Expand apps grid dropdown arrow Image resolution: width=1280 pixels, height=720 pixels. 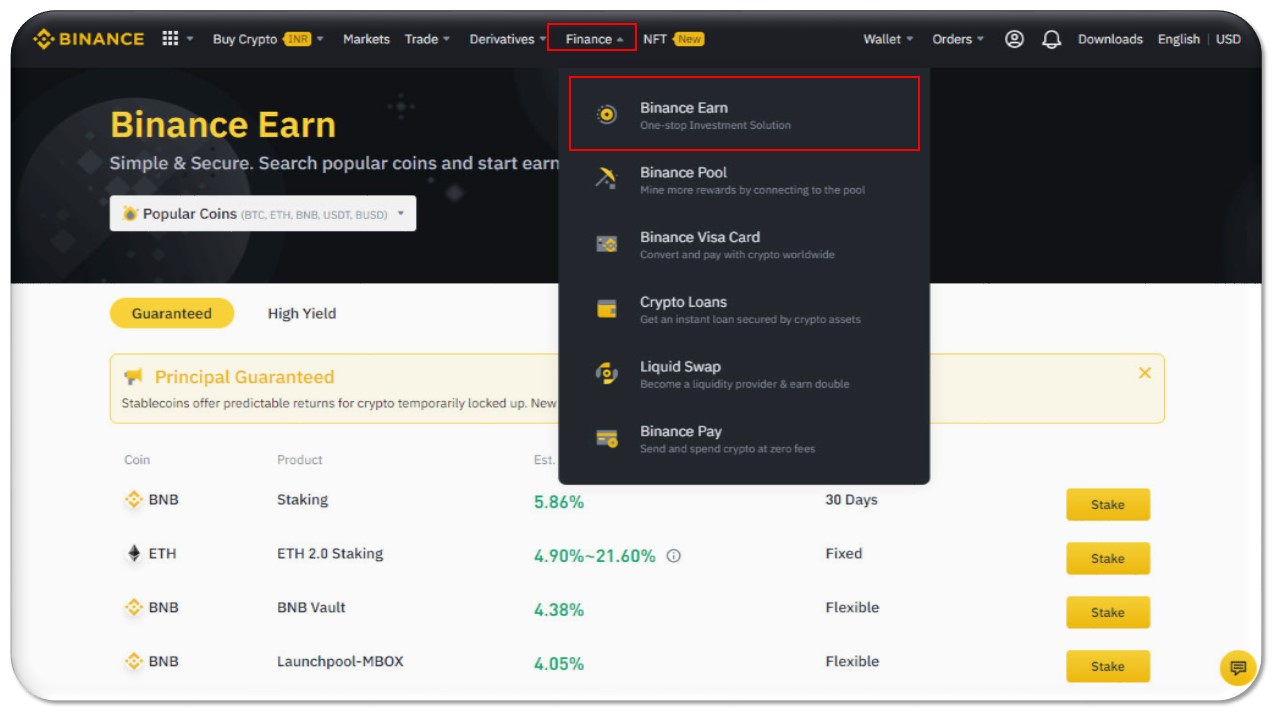tap(190, 39)
